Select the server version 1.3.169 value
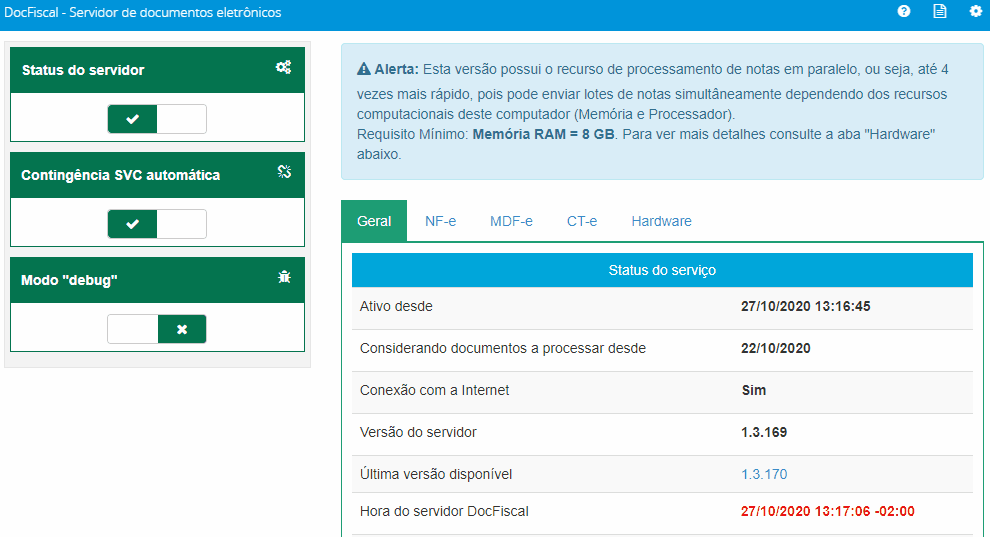 coord(764,433)
